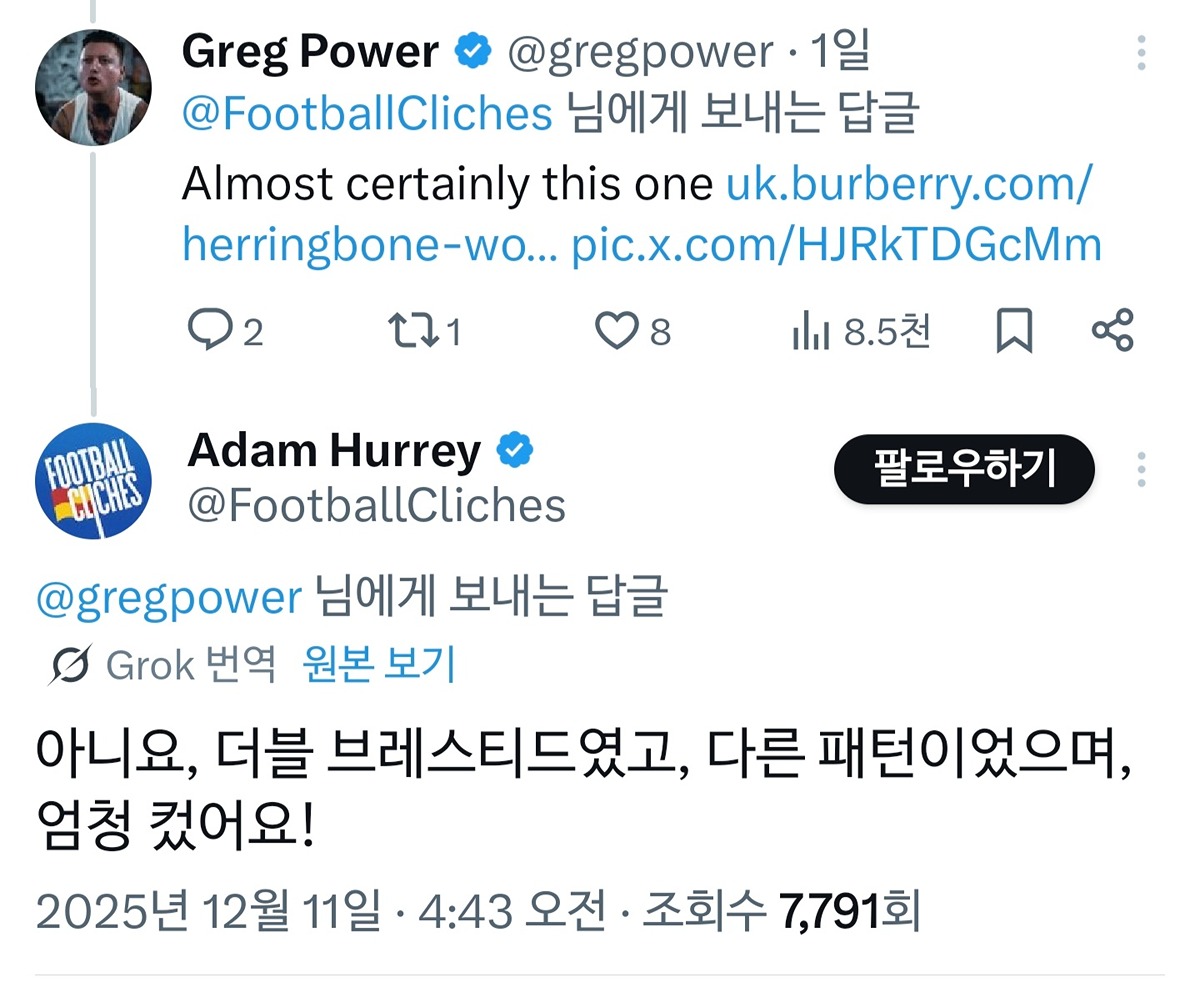
Task: Tap the @gregpower mention in reply line
Action: pyautogui.click(x=168, y=597)
